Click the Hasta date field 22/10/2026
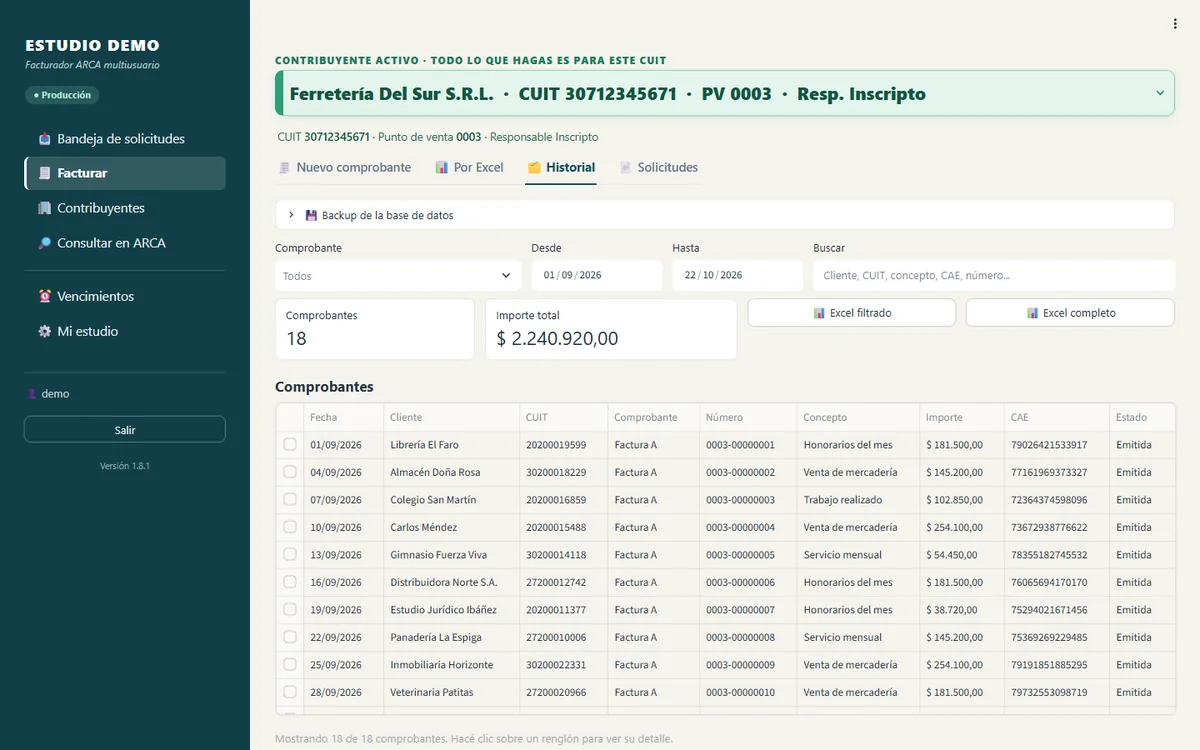Image resolution: width=1200 pixels, height=750 pixels. [x=738, y=276]
